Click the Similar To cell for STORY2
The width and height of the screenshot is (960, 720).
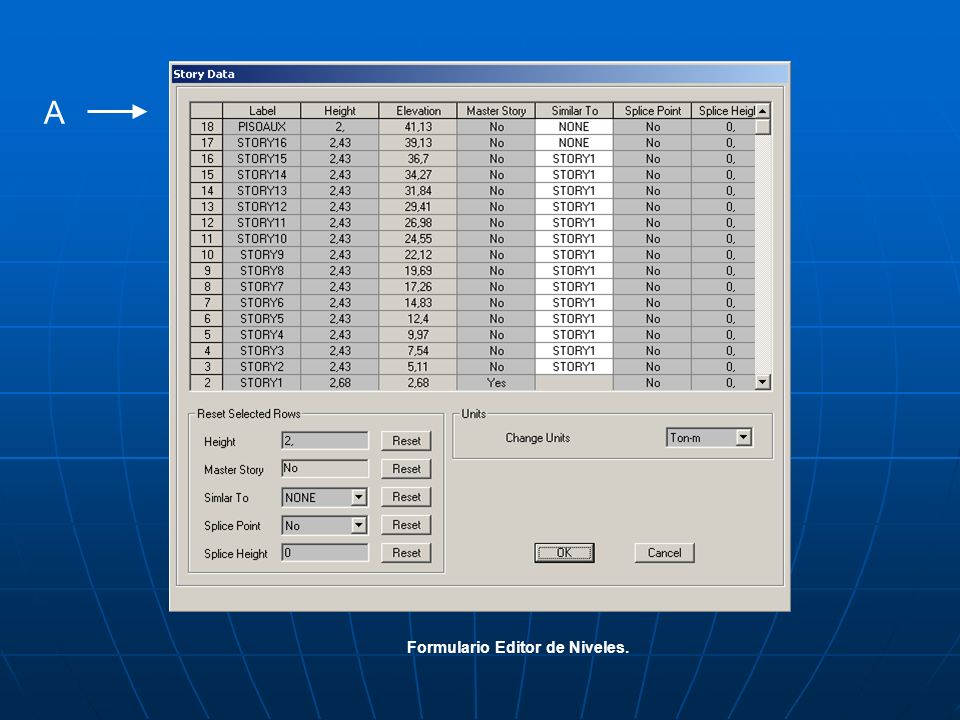coord(574,367)
